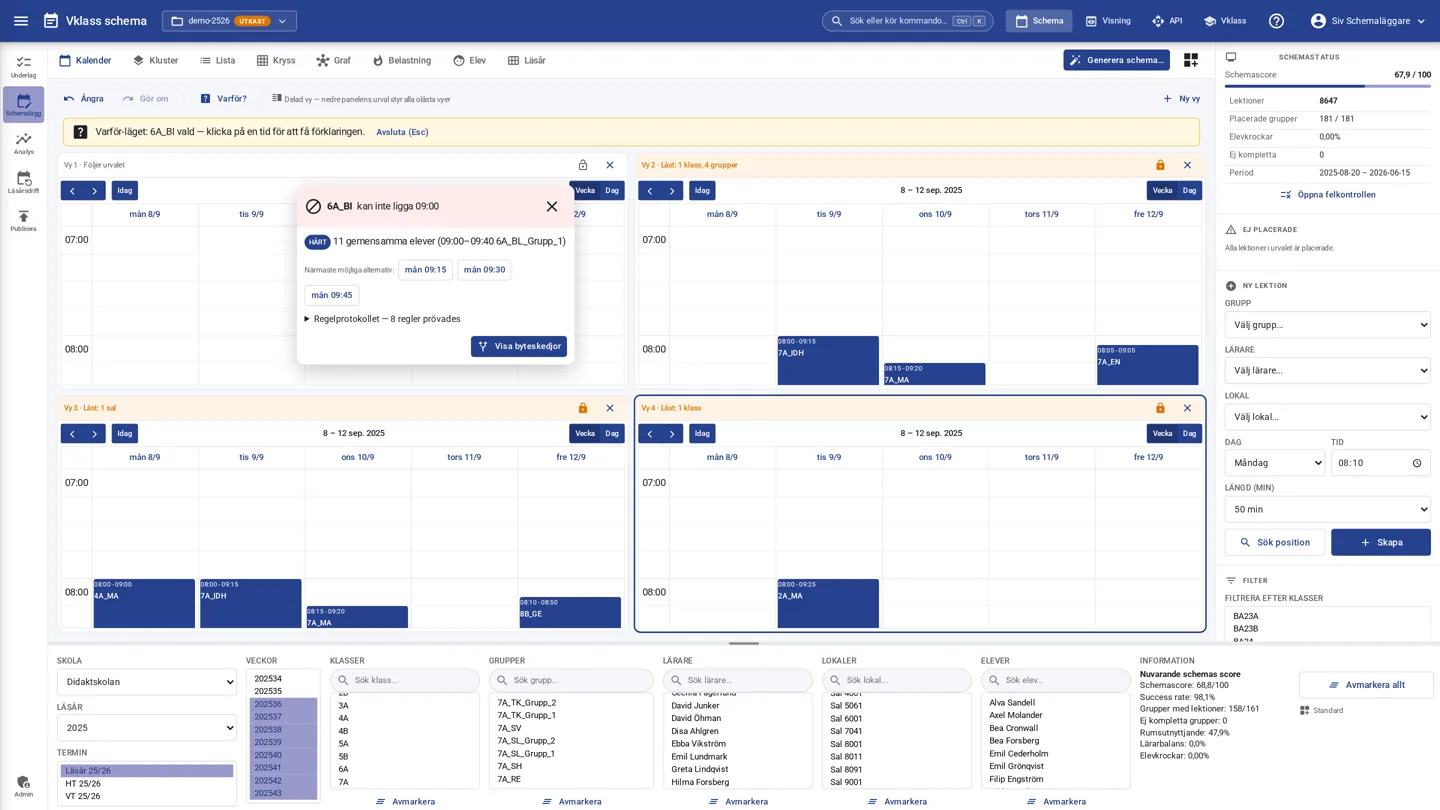Click Visa byteskedjor button
The image size is (1440, 810).
pyautogui.click(x=519, y=346)
